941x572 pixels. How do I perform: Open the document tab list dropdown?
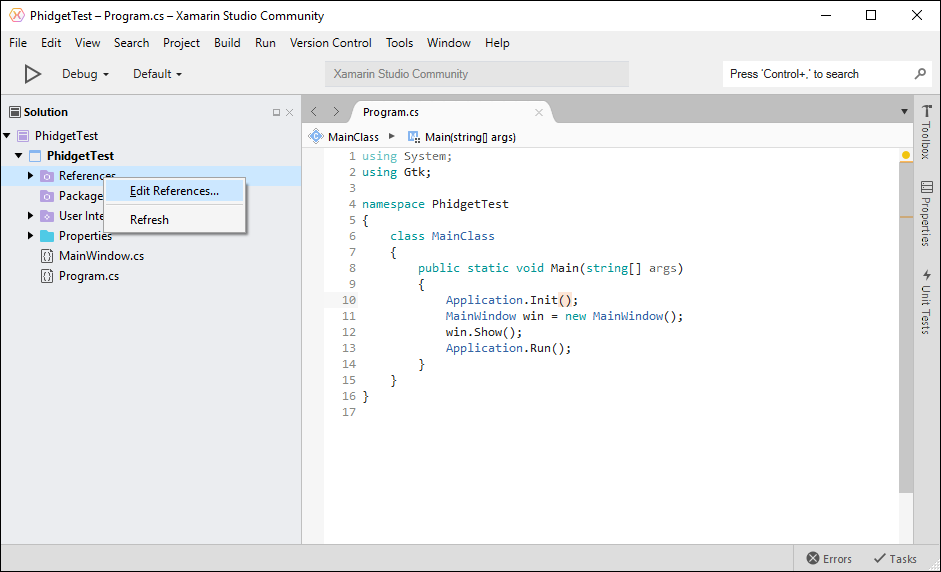904,112
